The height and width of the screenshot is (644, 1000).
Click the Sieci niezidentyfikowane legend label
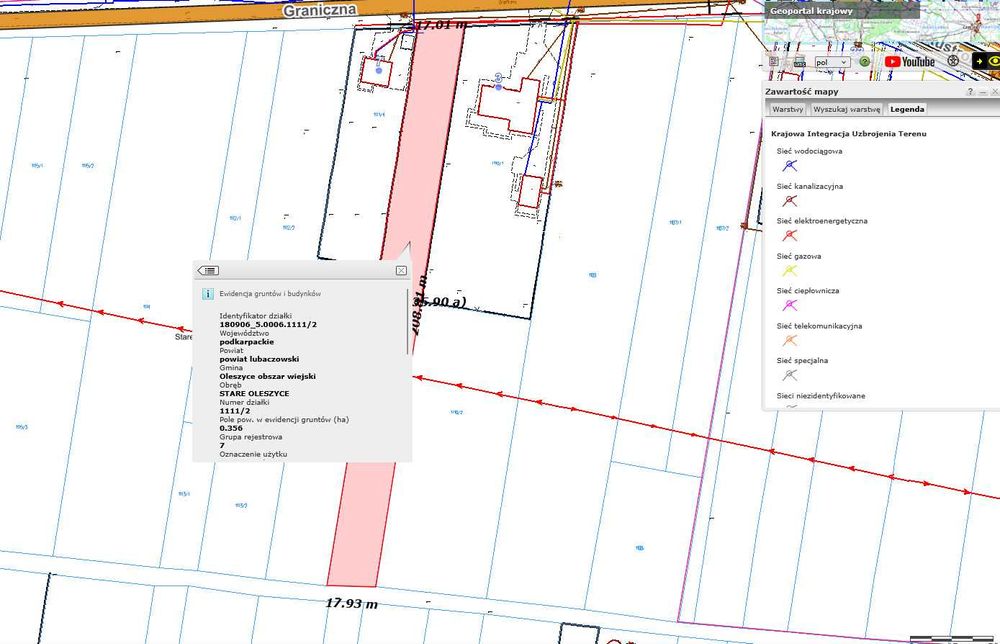pyautogui.click(x=821, y=396)
